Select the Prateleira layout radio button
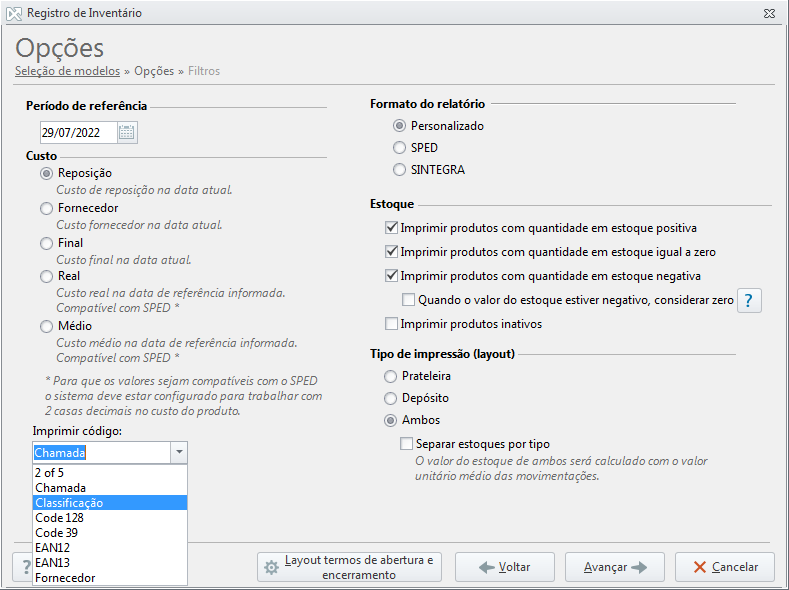Screen dimensions: 789x590 390,376
